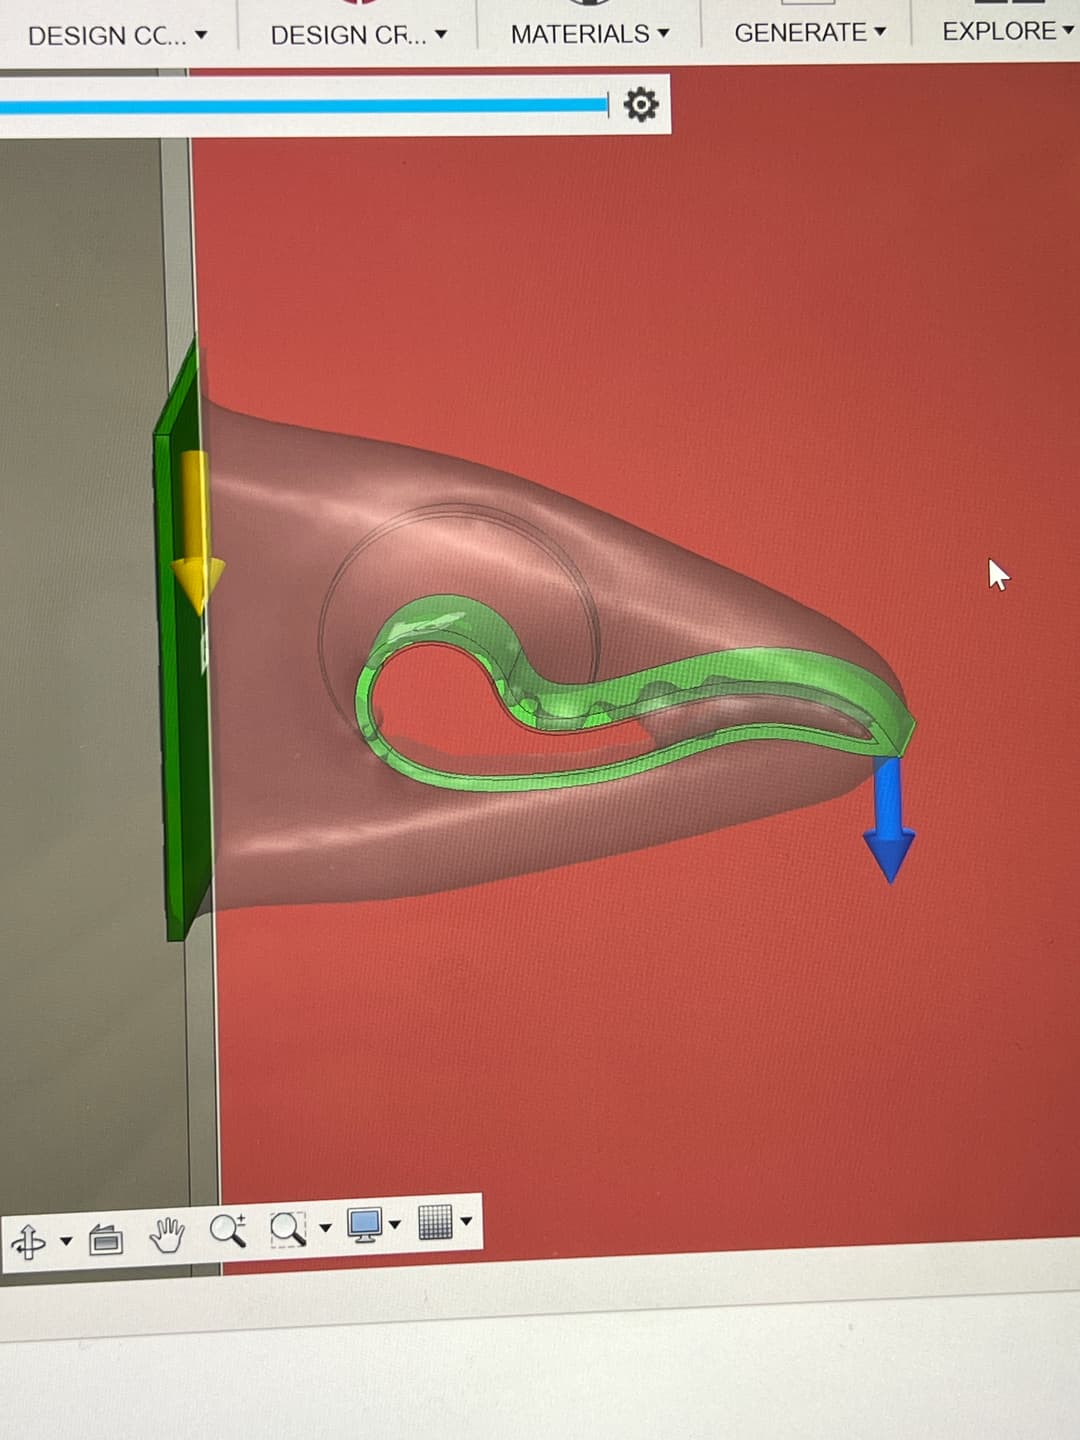Expand the Grid and Snaps dropdown arrow
Screen dimensions: 1080x1440
click(x=466, y=1221)
